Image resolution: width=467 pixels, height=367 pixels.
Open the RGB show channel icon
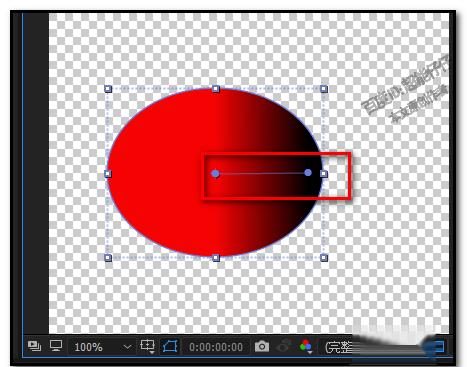[x=306, y=346]
